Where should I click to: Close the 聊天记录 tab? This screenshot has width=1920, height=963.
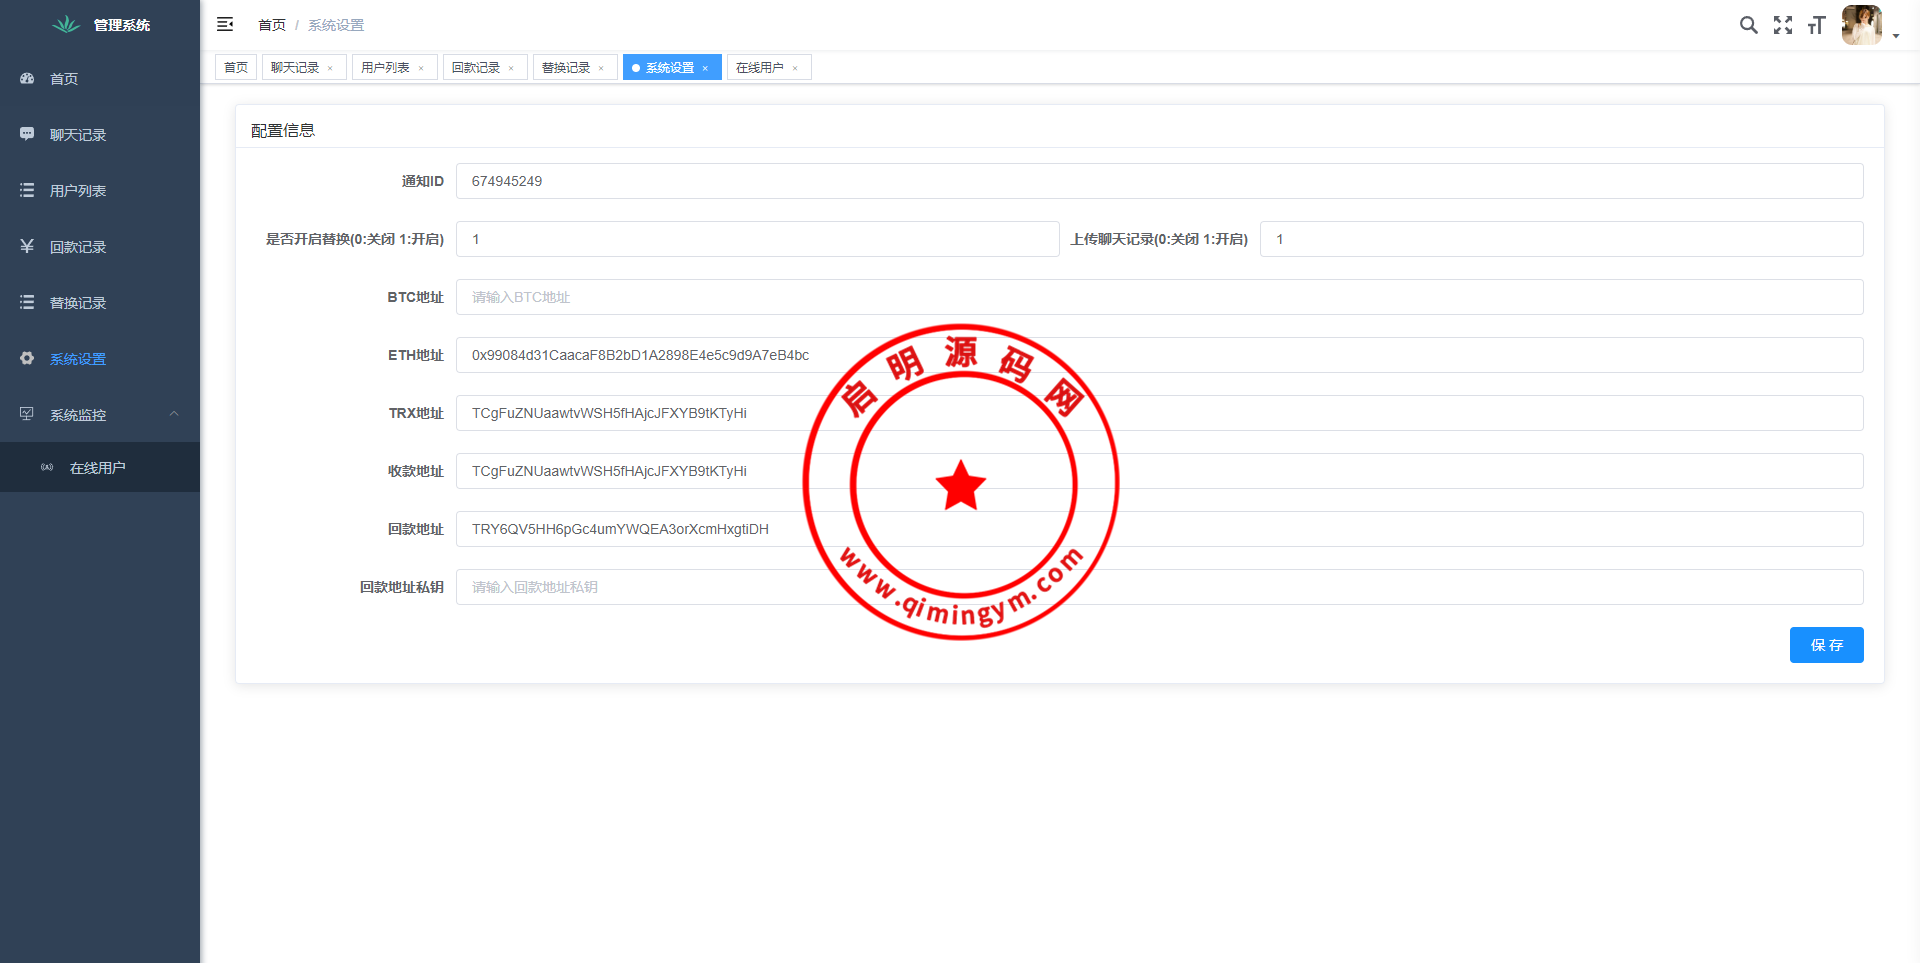click(x=330, y=68)
